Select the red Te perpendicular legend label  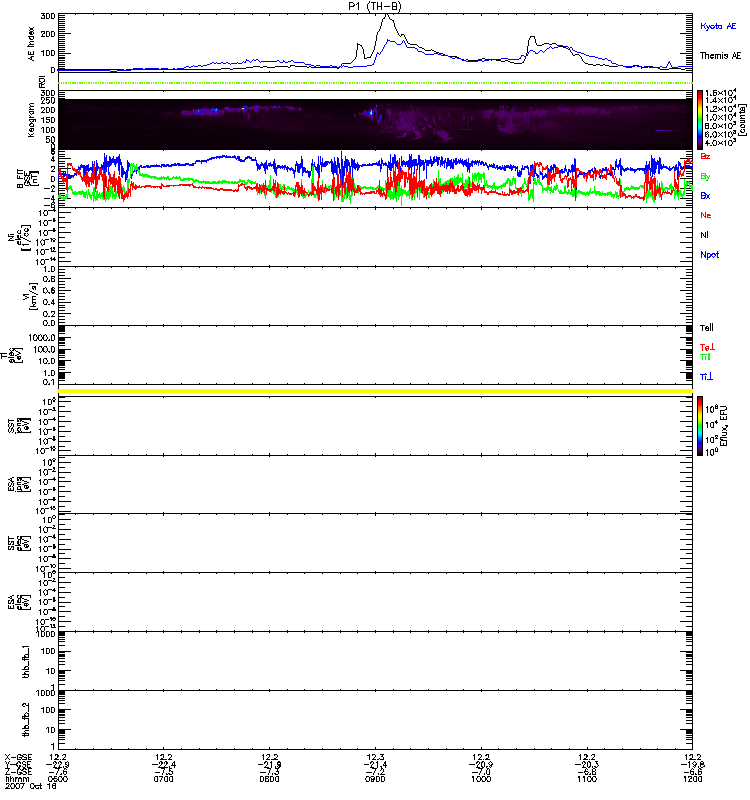coord(707,347)
